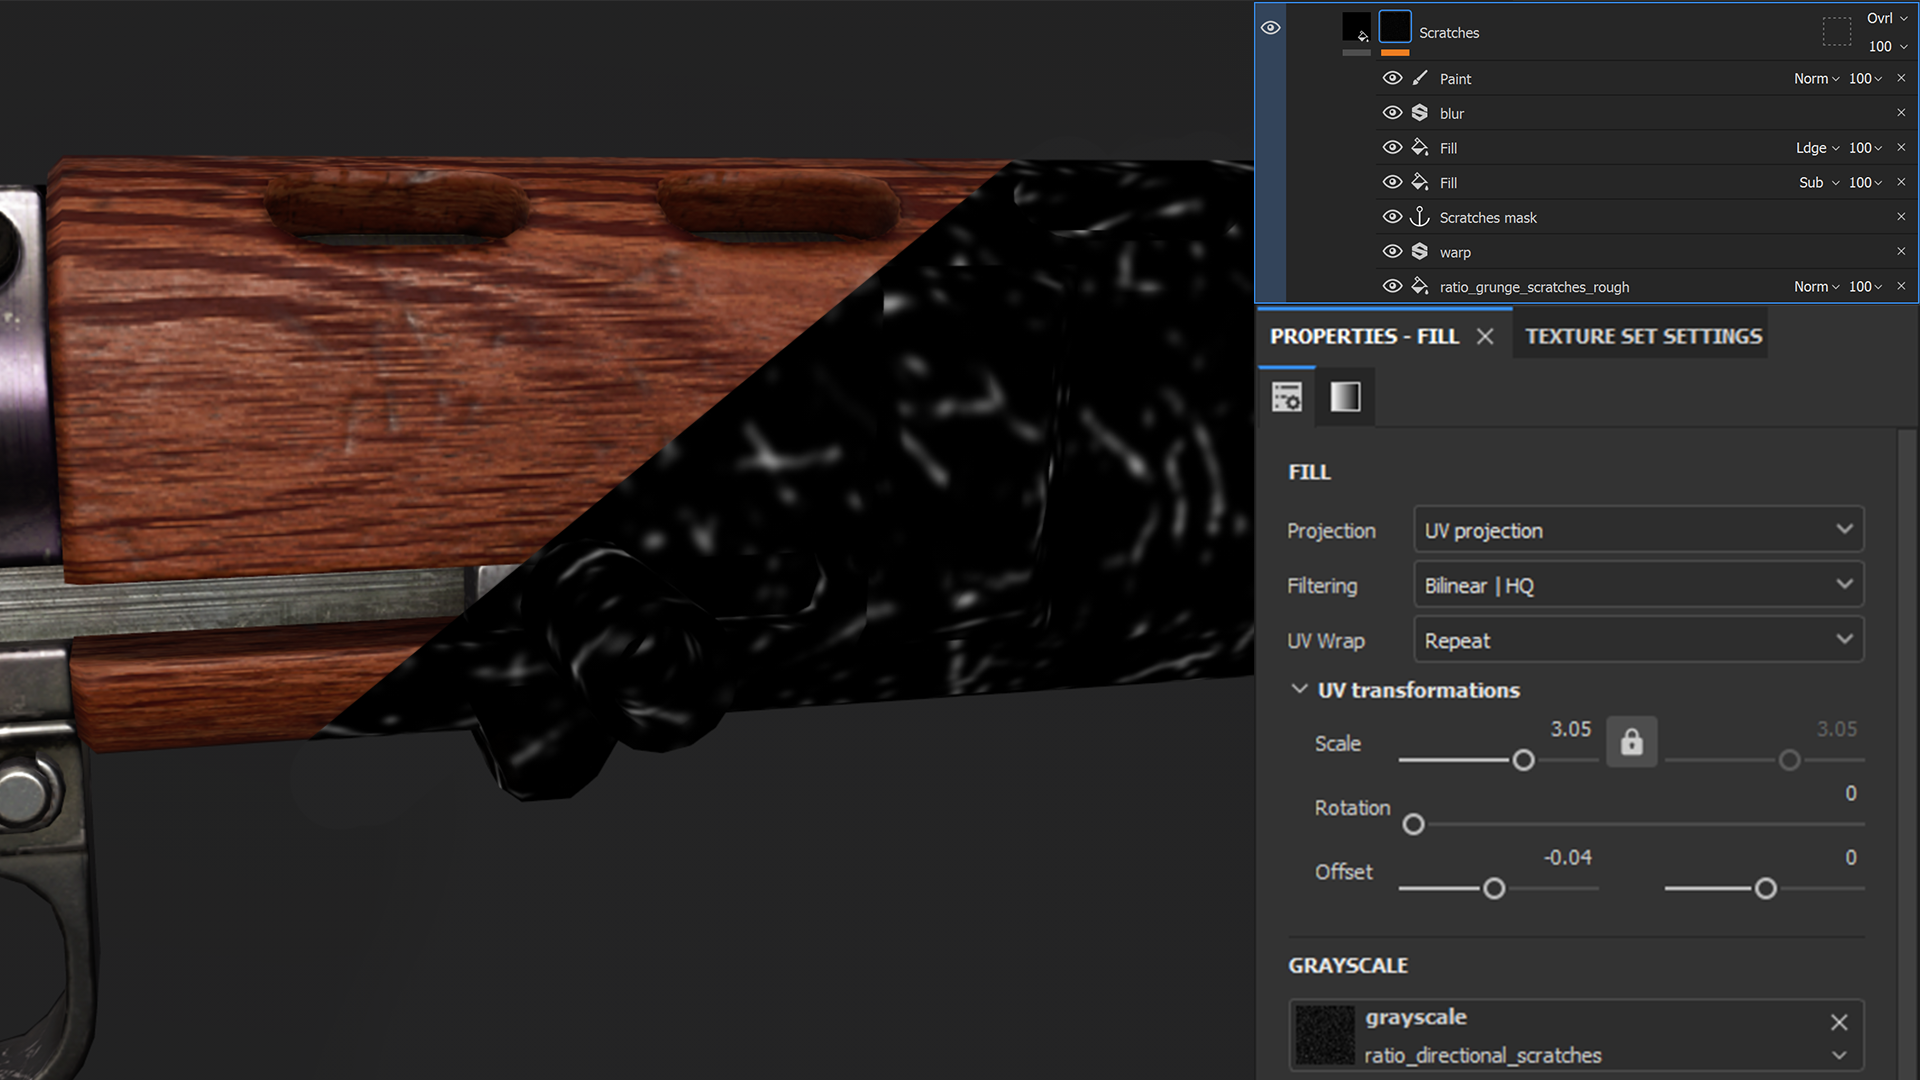
Task: Toggle the scale ratio lock icon
Action: tap(1632, 742)
